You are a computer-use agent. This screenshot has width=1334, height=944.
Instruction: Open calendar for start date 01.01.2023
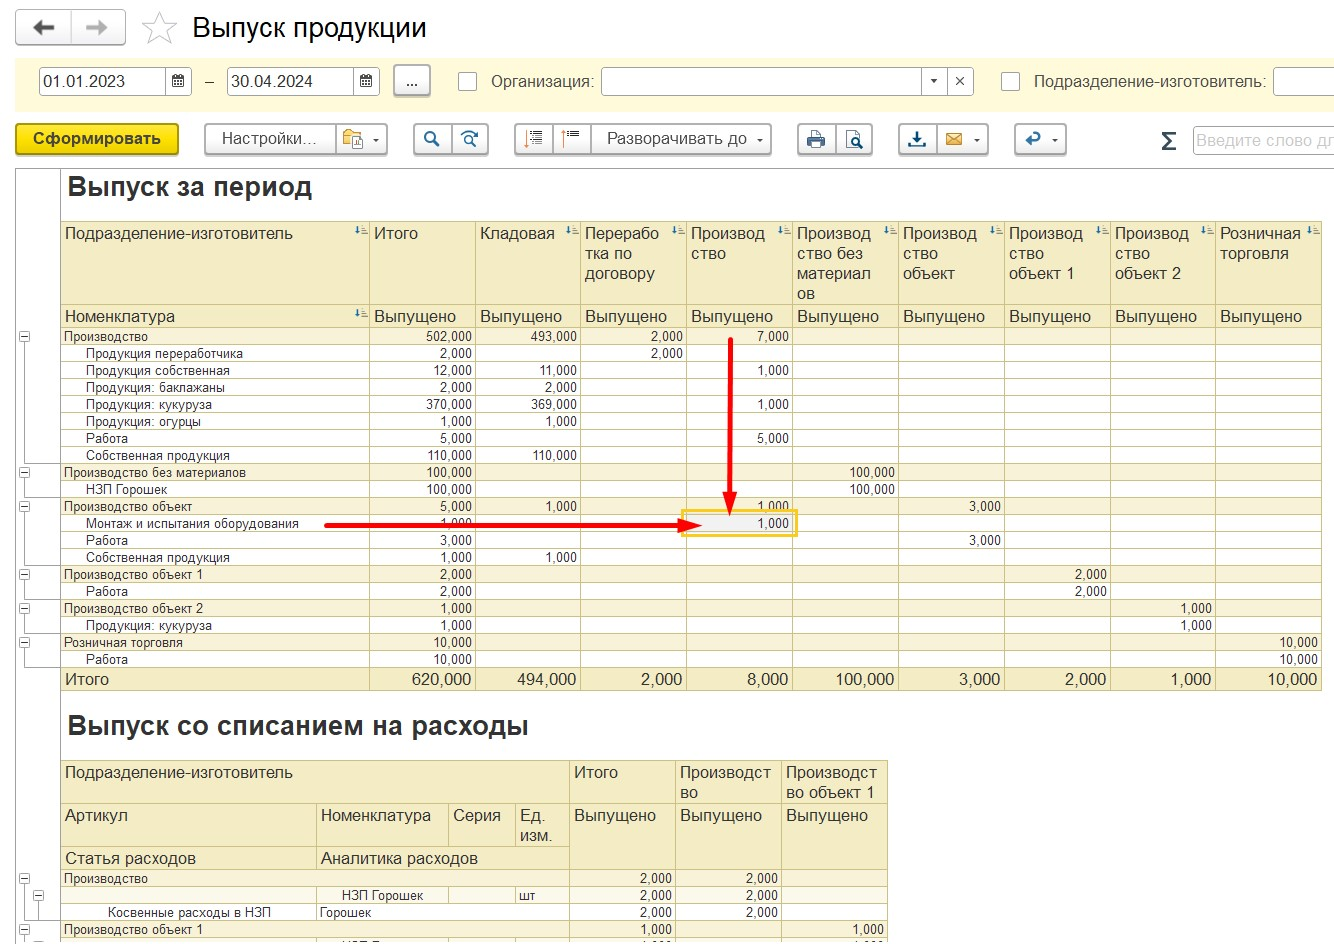tap(178, 82)
